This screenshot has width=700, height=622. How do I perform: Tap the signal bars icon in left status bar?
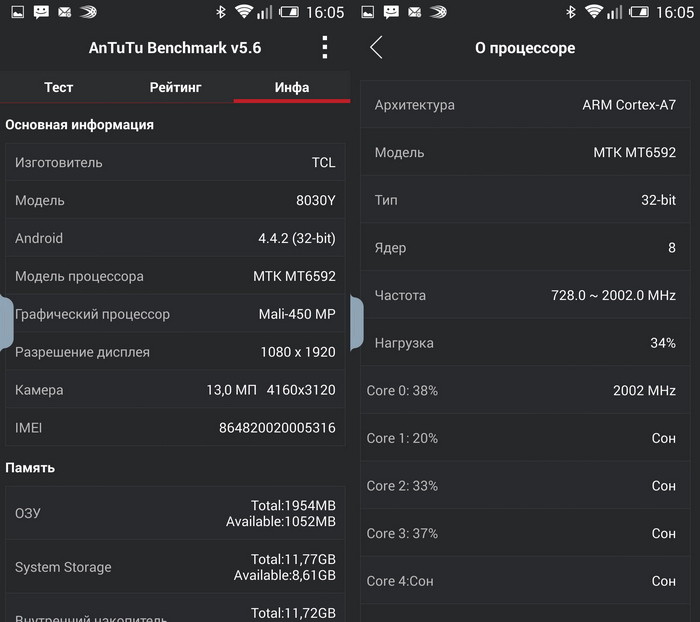pos(264,12)
